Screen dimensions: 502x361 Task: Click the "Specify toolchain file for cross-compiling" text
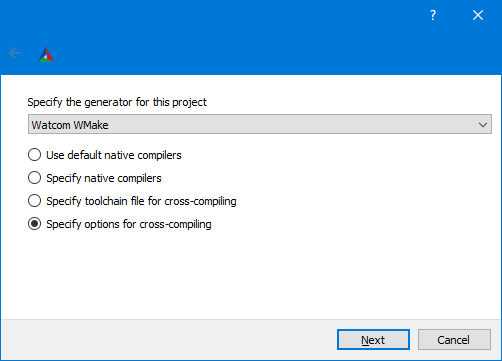(x=141, y=201)
